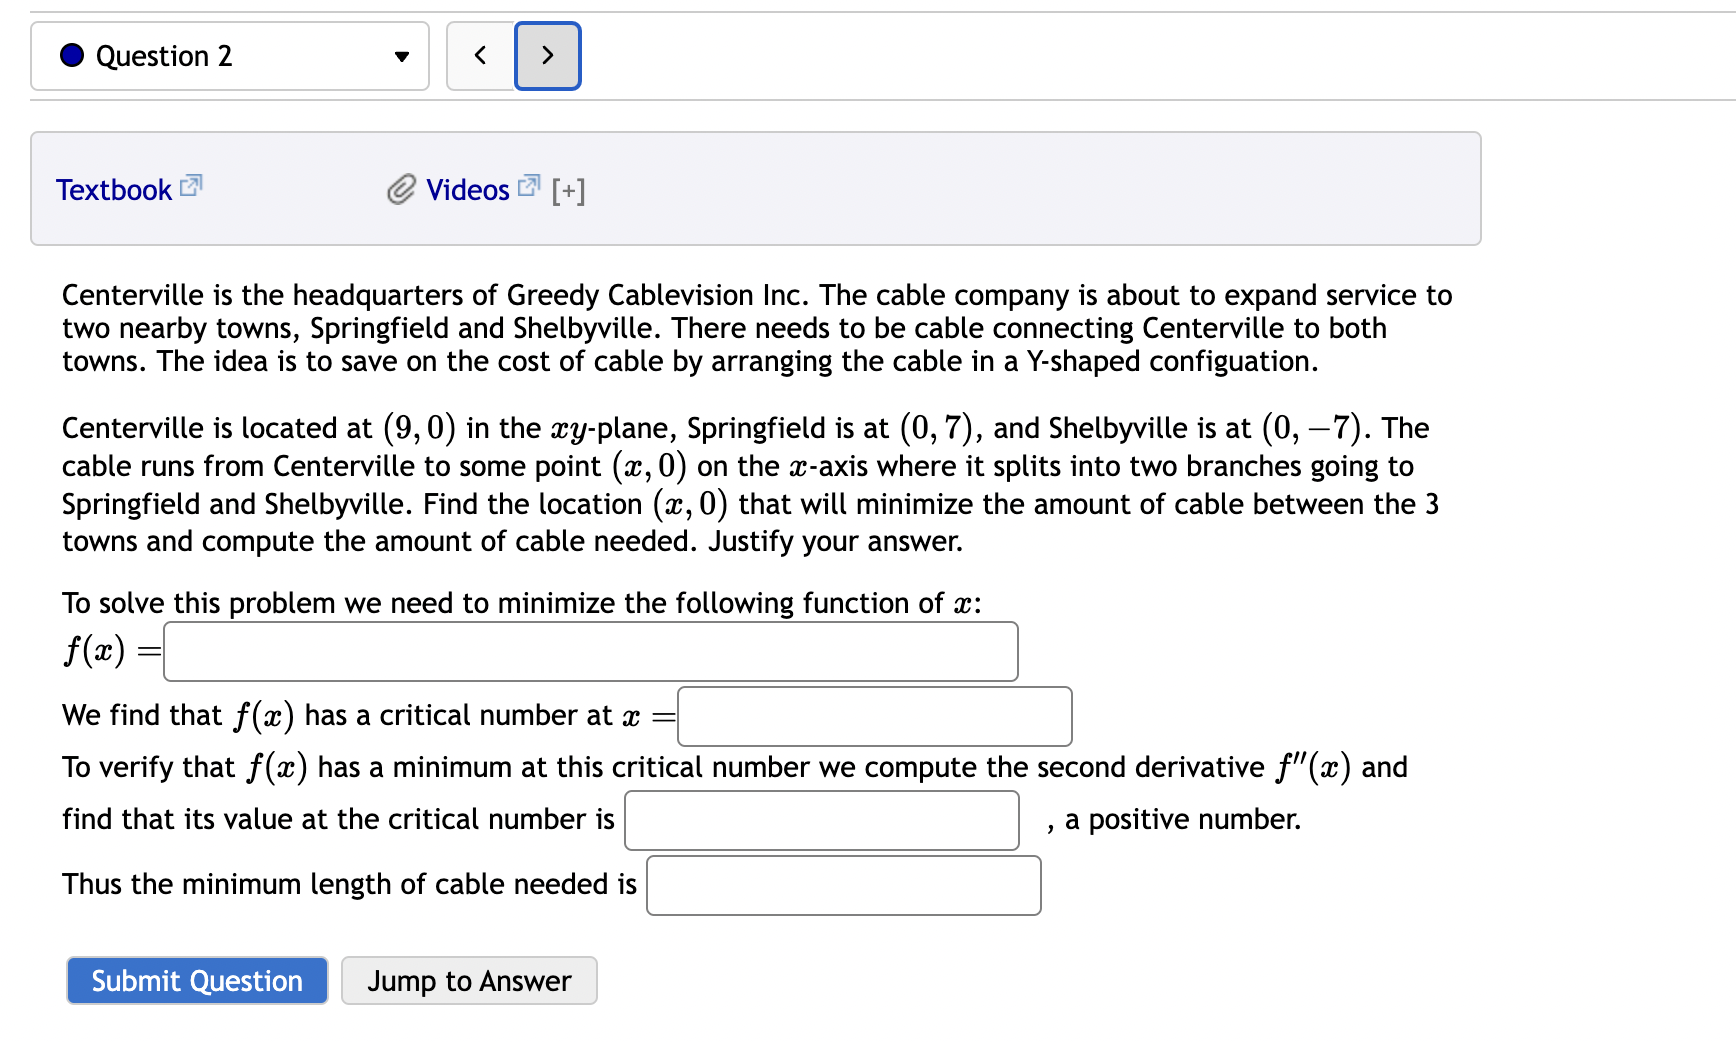Image resolution: width=1736 pixels, height=1042 pixels.
Task: Click the paperclip icon beside Videos
Action: pyautogui.click(x=401, y=189)
